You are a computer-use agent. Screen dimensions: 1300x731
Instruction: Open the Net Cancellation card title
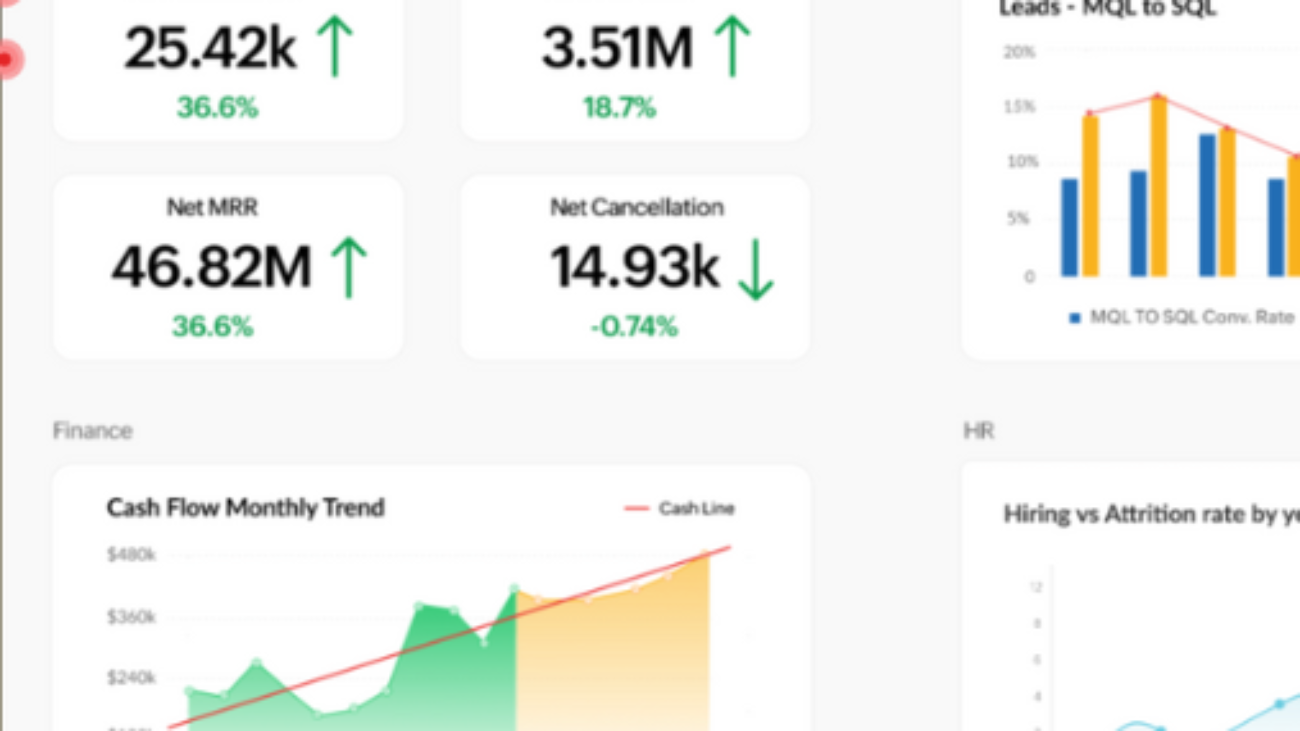point(636,207)
